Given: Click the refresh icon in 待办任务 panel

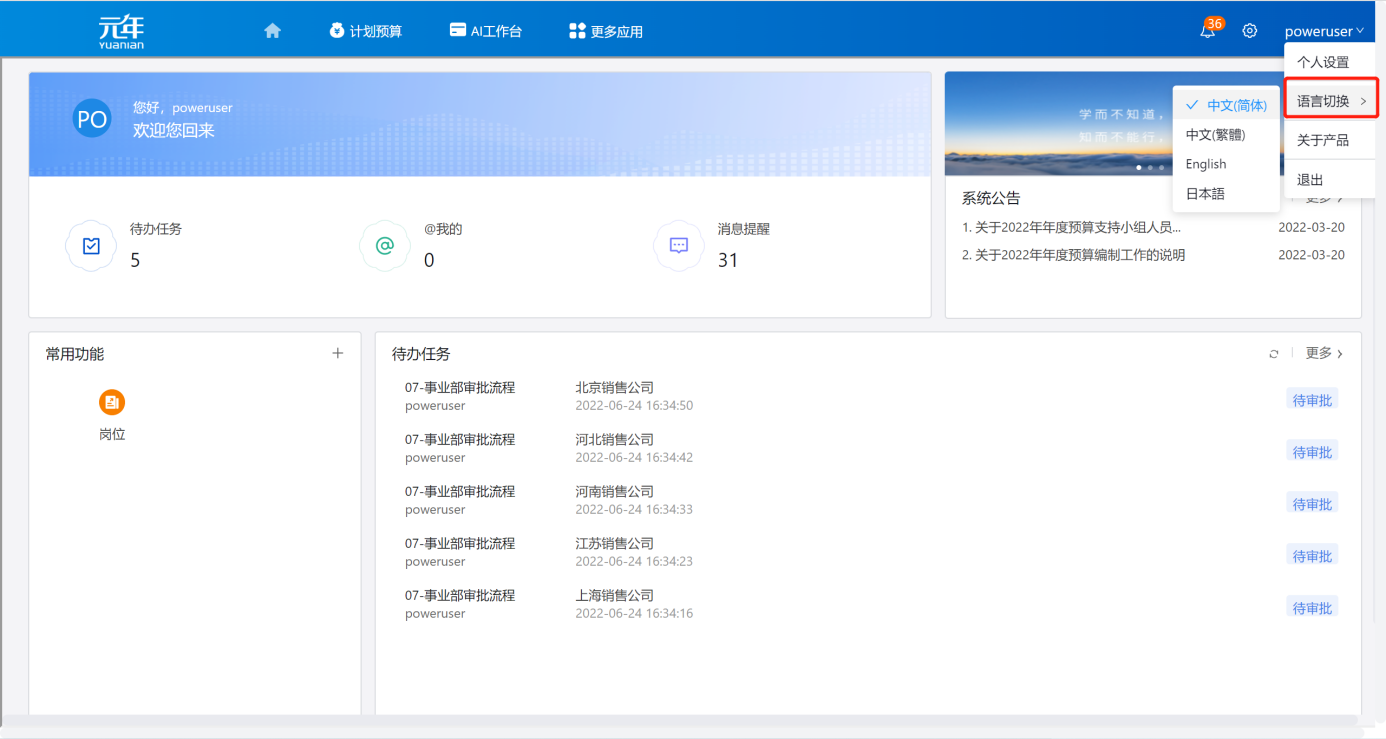Looking at the screenshot, I should coord(1274,353).
